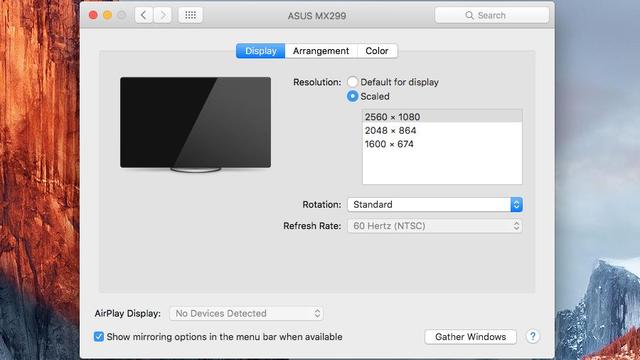The height and width of the screenshot is (360, 640).
Task: Close the ASUS MX299 window
Action: pyautogui.click(x=93, y=16)
